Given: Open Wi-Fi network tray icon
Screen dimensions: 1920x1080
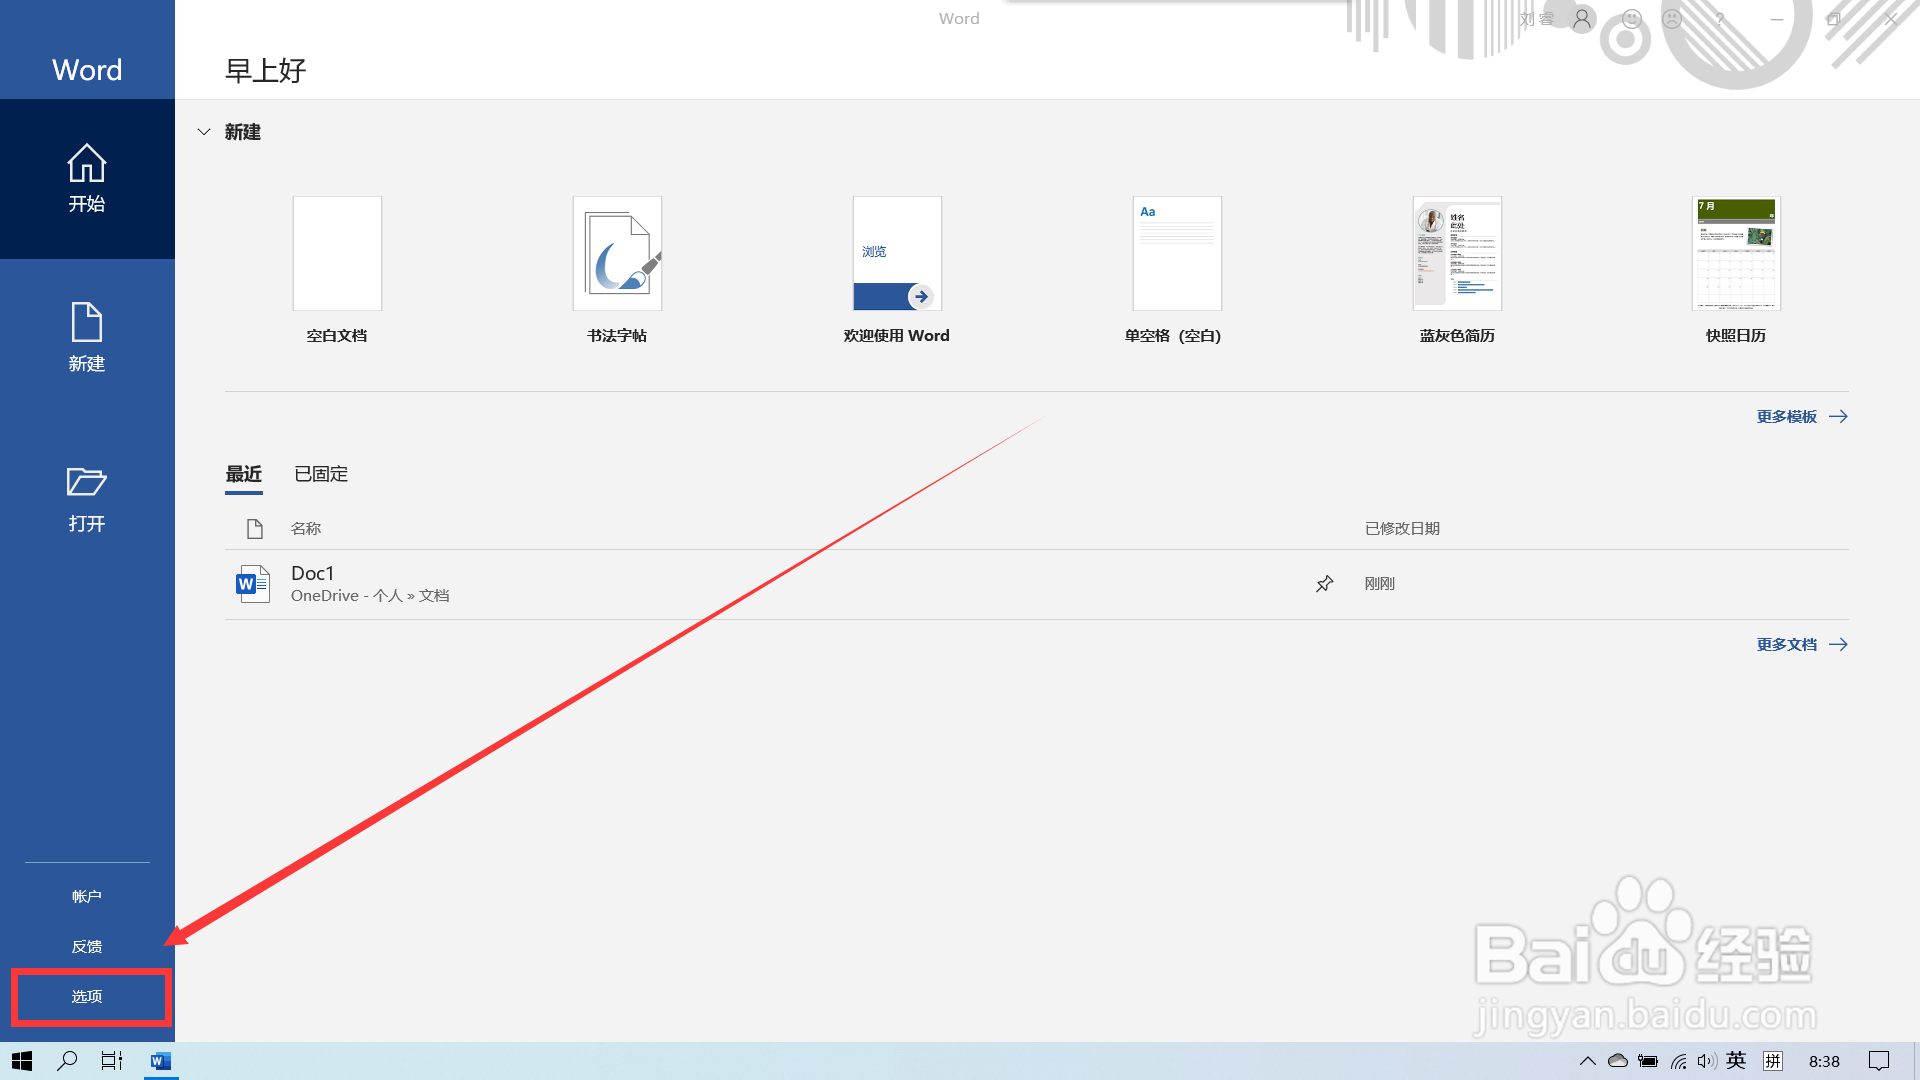Looking at the screenshot, I should coord(1679,1061).
